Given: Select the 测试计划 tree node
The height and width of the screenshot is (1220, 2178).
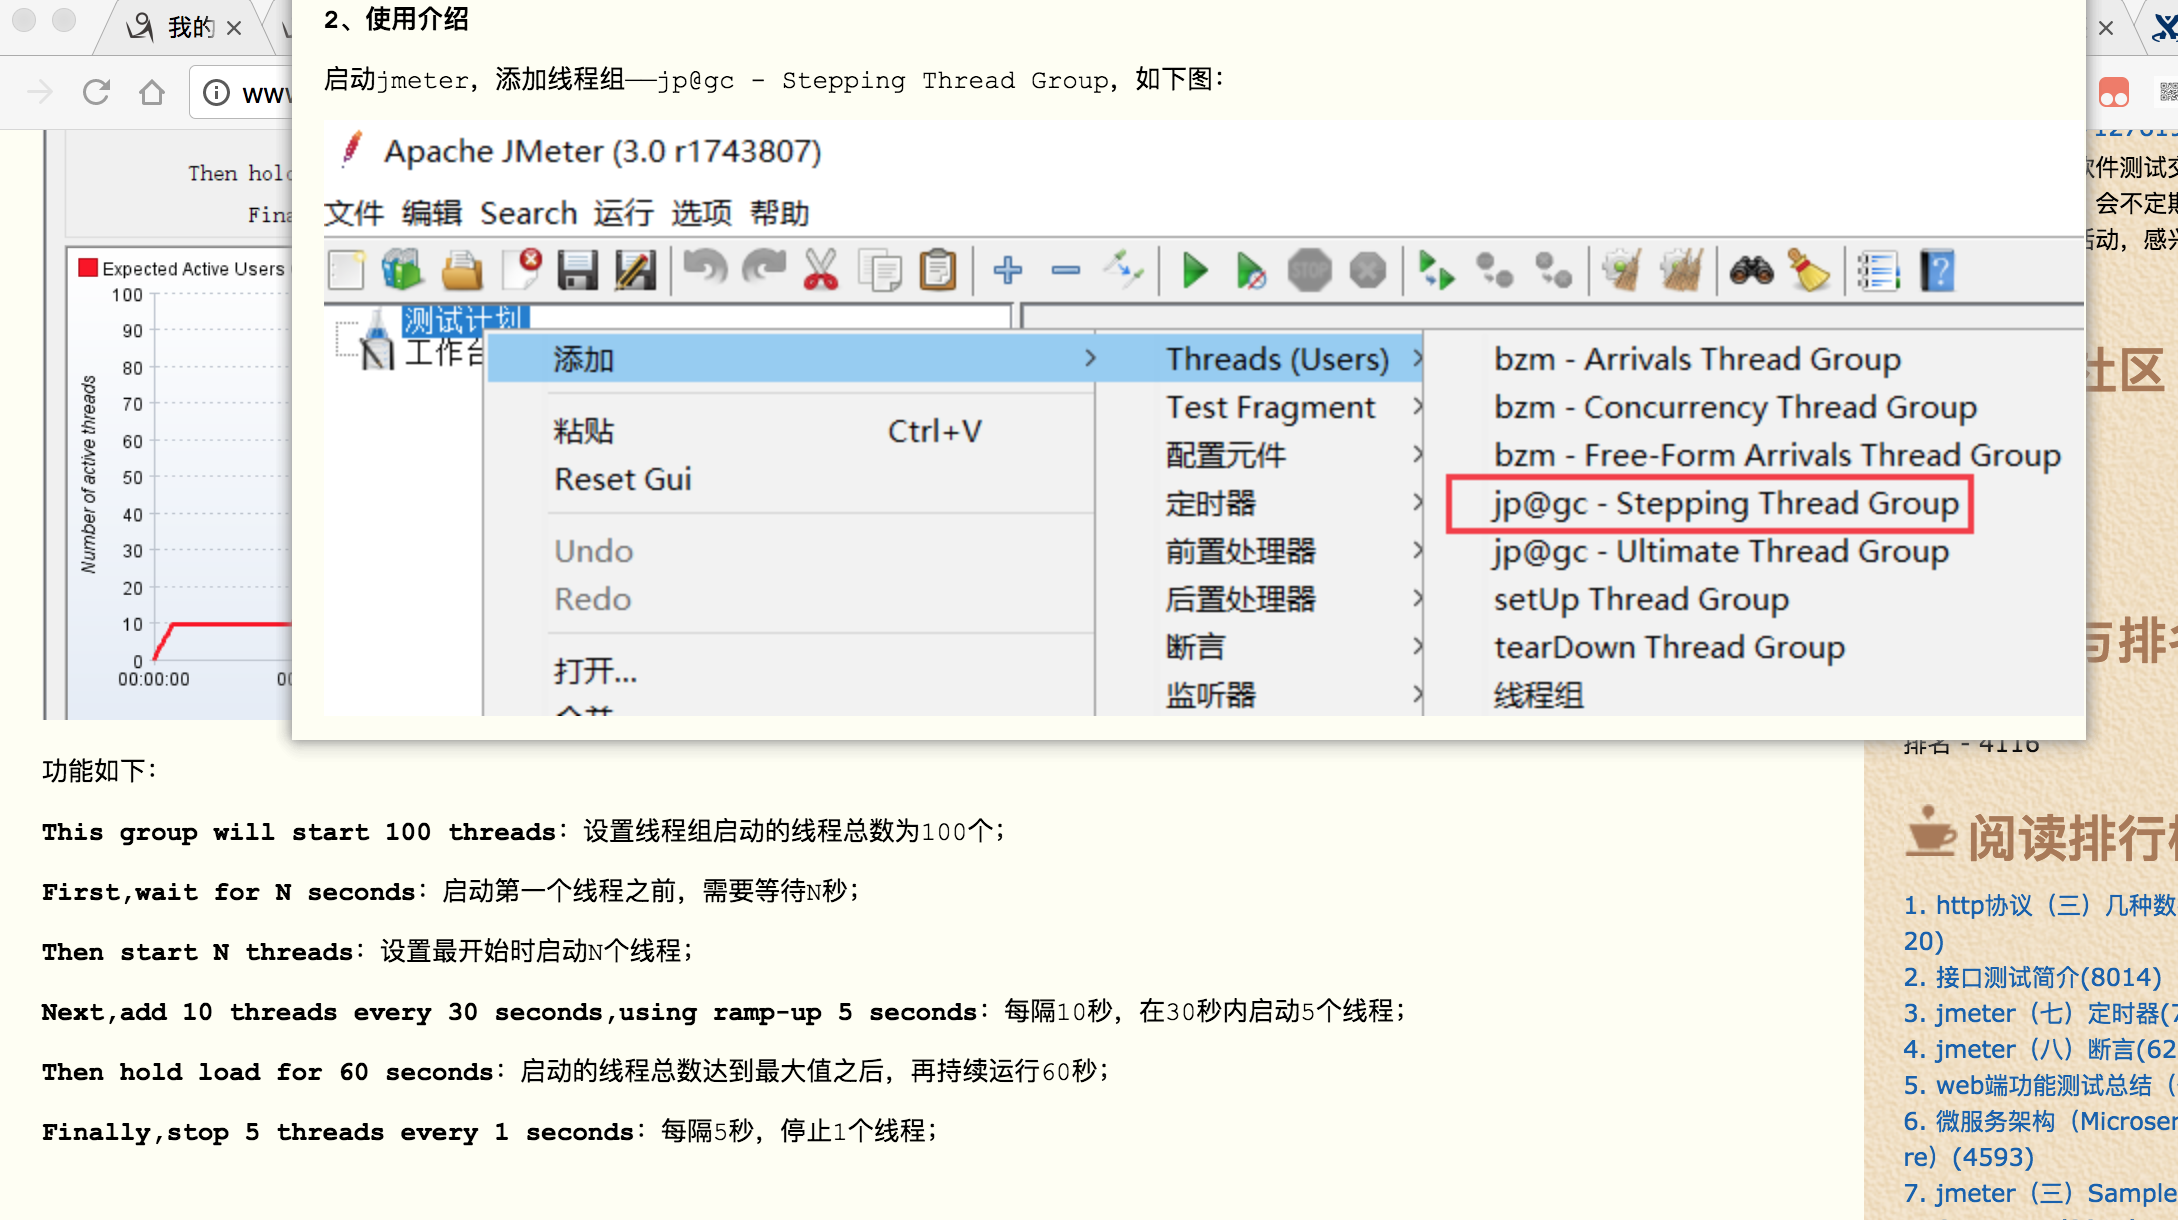Looking at the screenshot, I should point(466,319).
